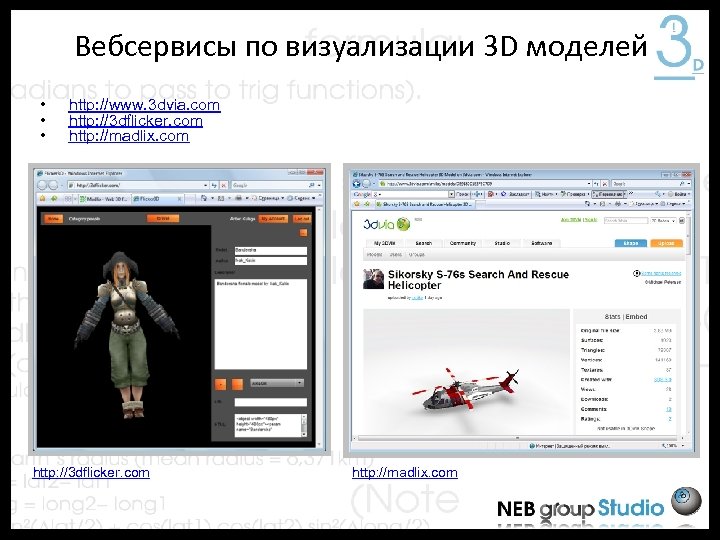
Task: Click the orange Upload button on 3dvia
Action: click(666, 243)
